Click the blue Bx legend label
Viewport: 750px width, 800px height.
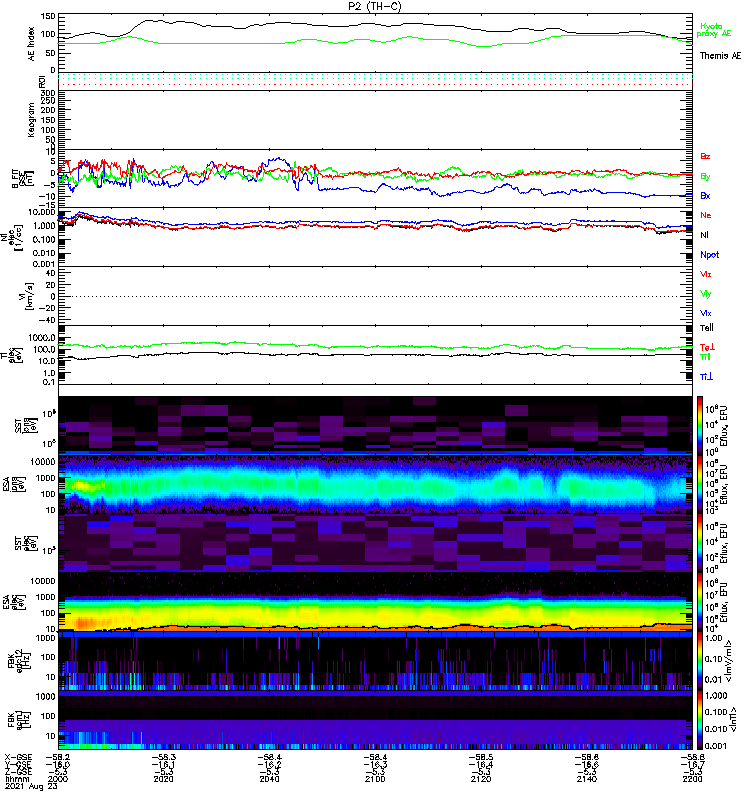705,196
